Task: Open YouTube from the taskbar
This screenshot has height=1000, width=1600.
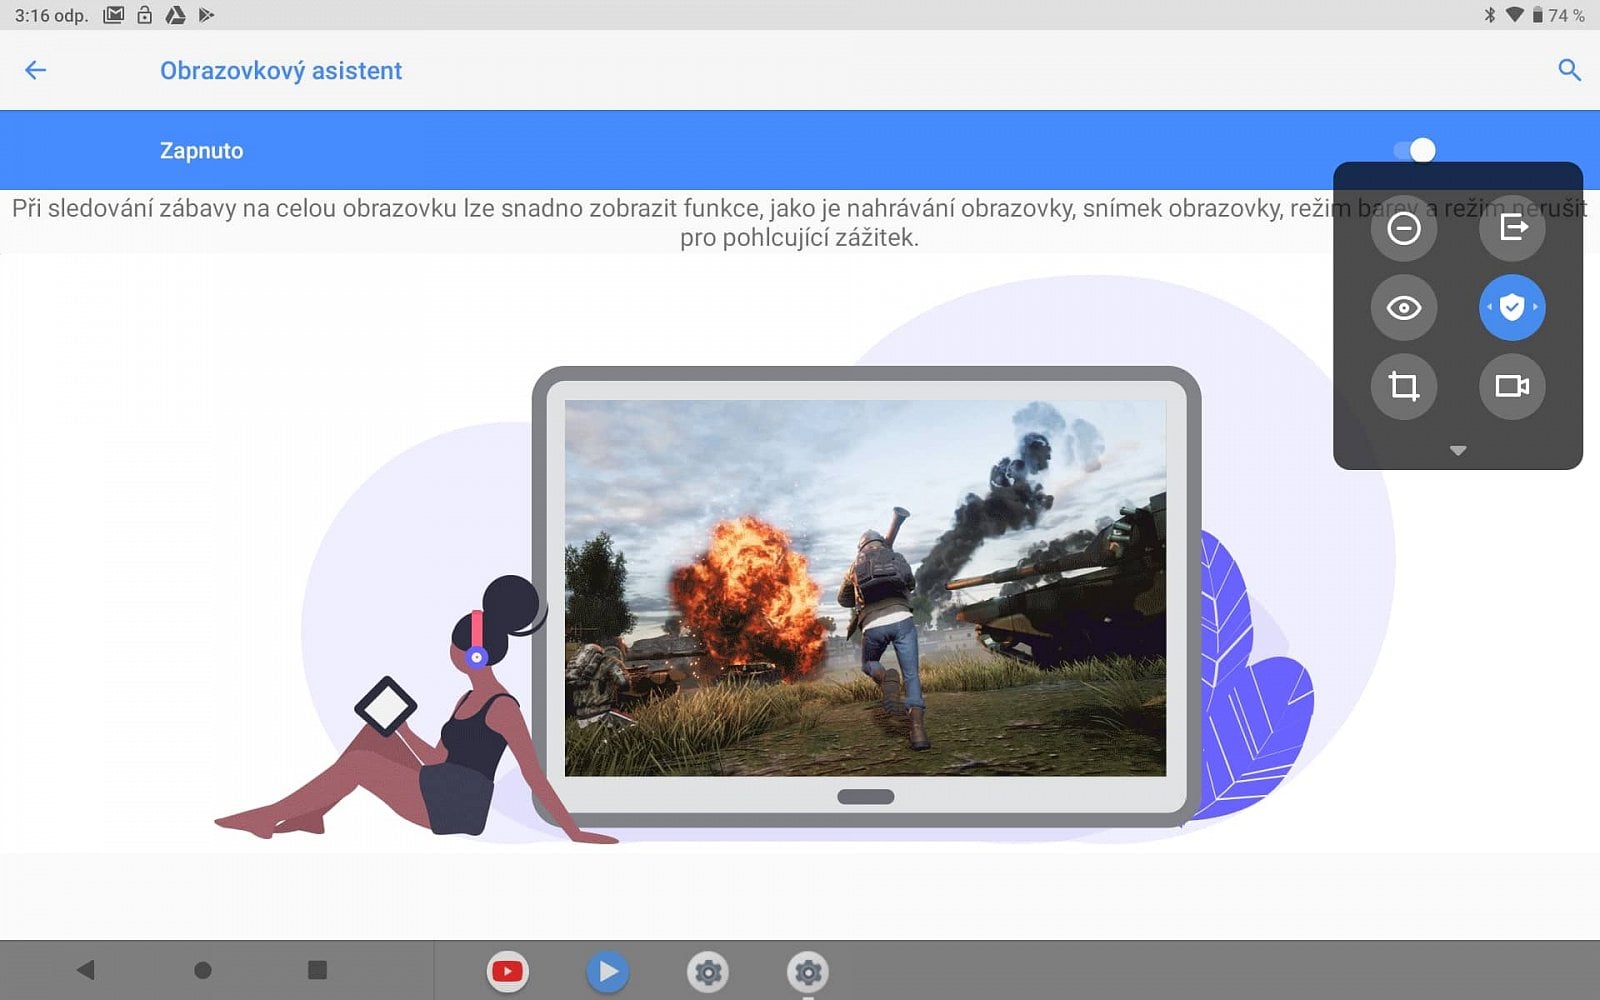Action: coord(508,971)
